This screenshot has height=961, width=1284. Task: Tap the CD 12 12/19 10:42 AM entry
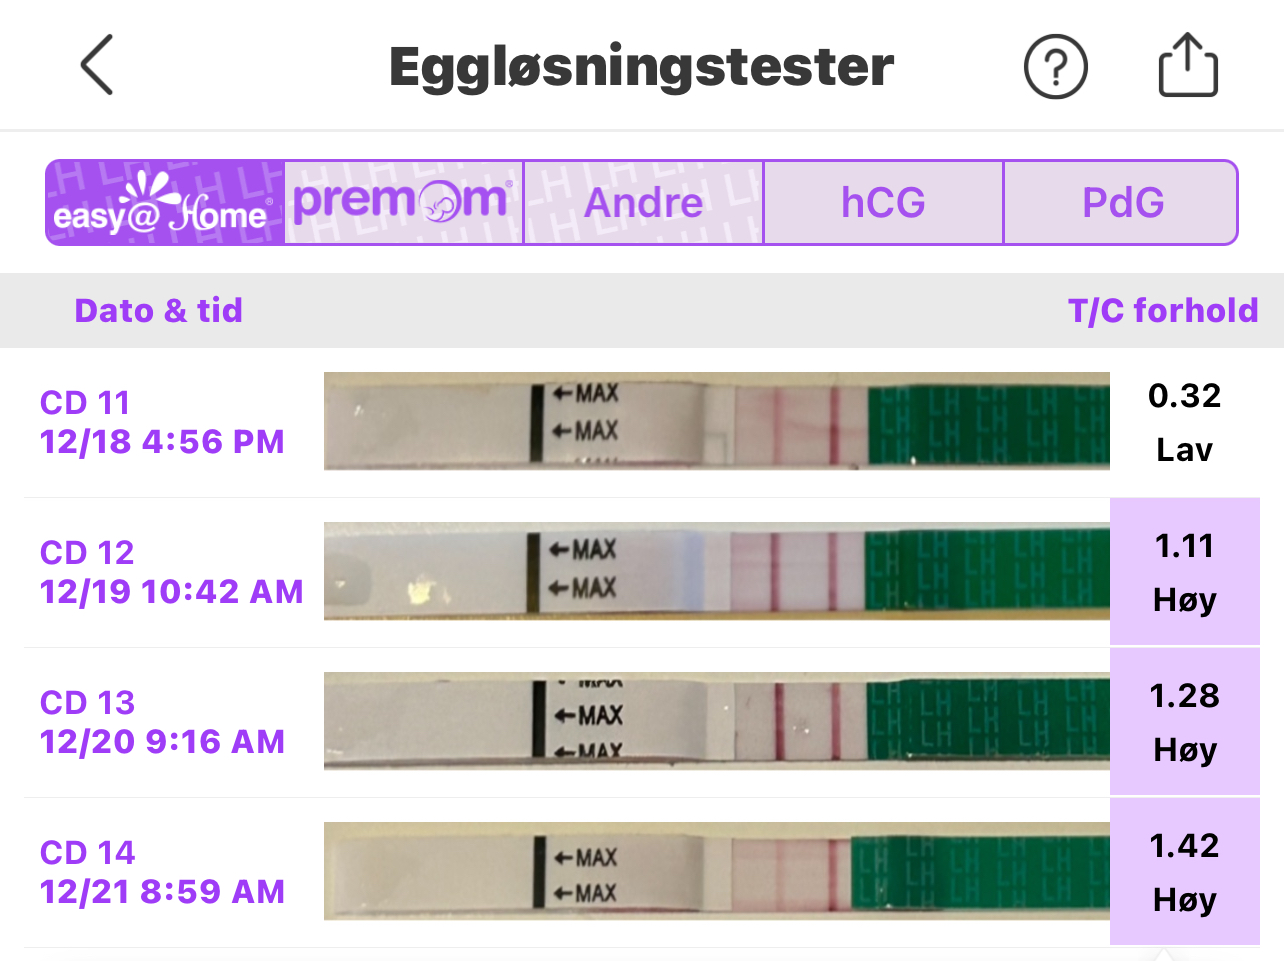pos(171,572)
